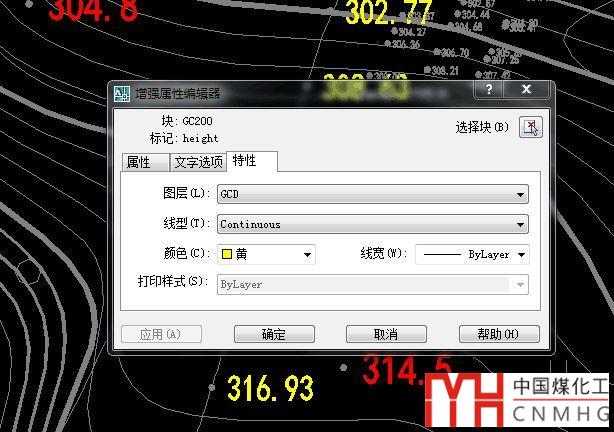Select the 特性 tab
The image size is (614, 432).
(x=252, y=161)
